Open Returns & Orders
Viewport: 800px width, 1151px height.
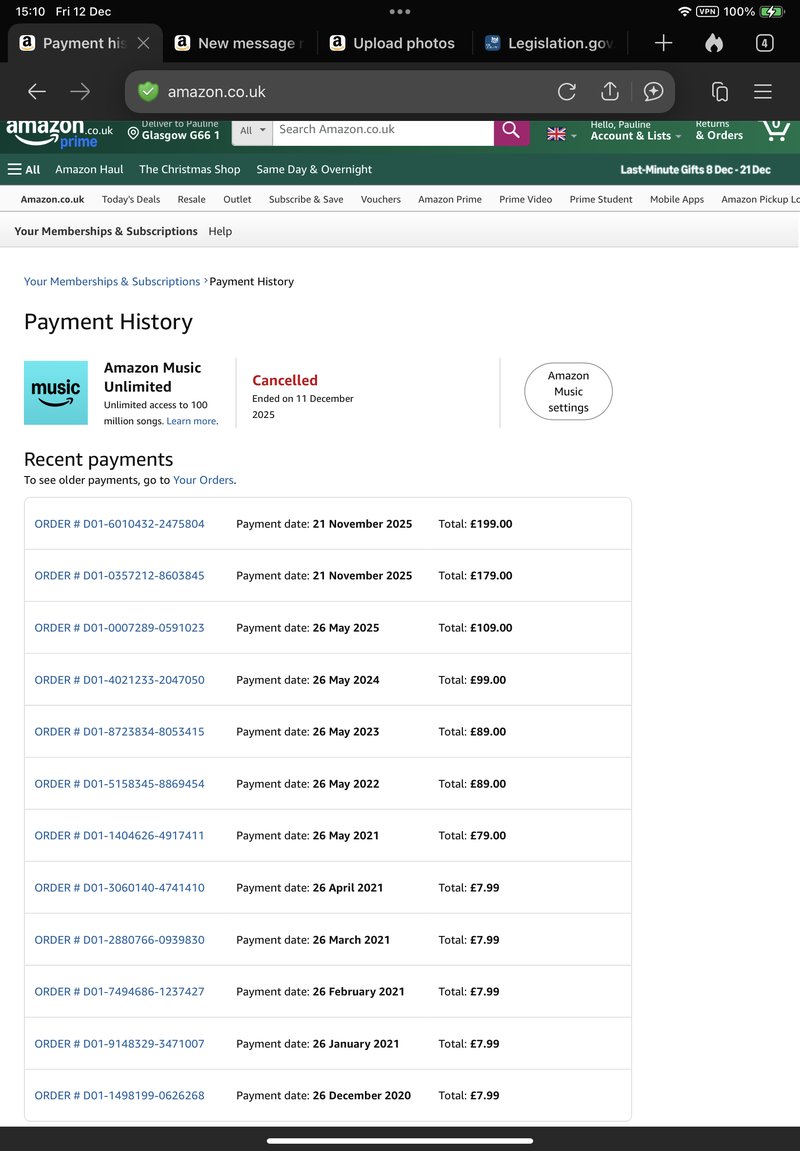pos(719,131)
